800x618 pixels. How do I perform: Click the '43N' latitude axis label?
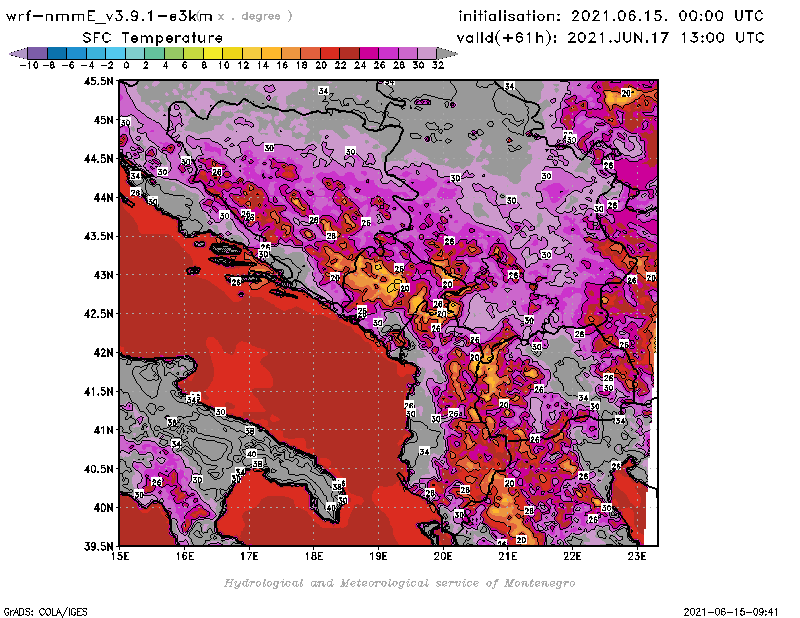pos(104,275)
